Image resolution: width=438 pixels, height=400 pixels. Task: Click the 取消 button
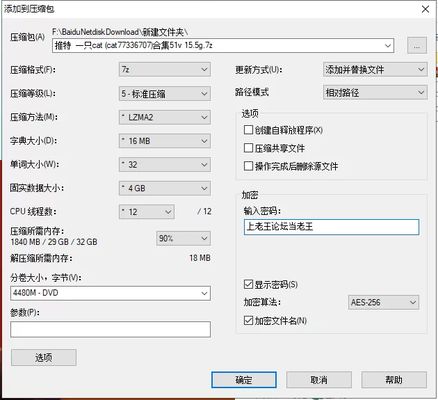click(319, 380)
